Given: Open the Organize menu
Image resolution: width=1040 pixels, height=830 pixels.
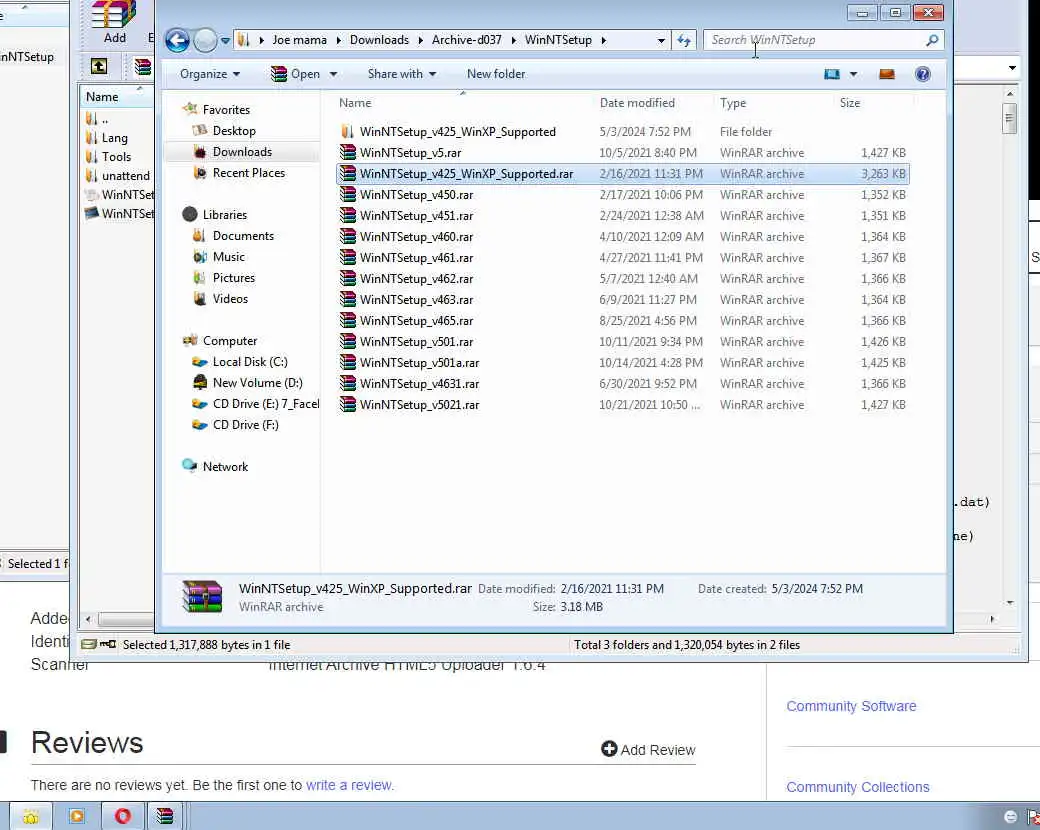Looking at the screenshot, I should pos(210,74).
